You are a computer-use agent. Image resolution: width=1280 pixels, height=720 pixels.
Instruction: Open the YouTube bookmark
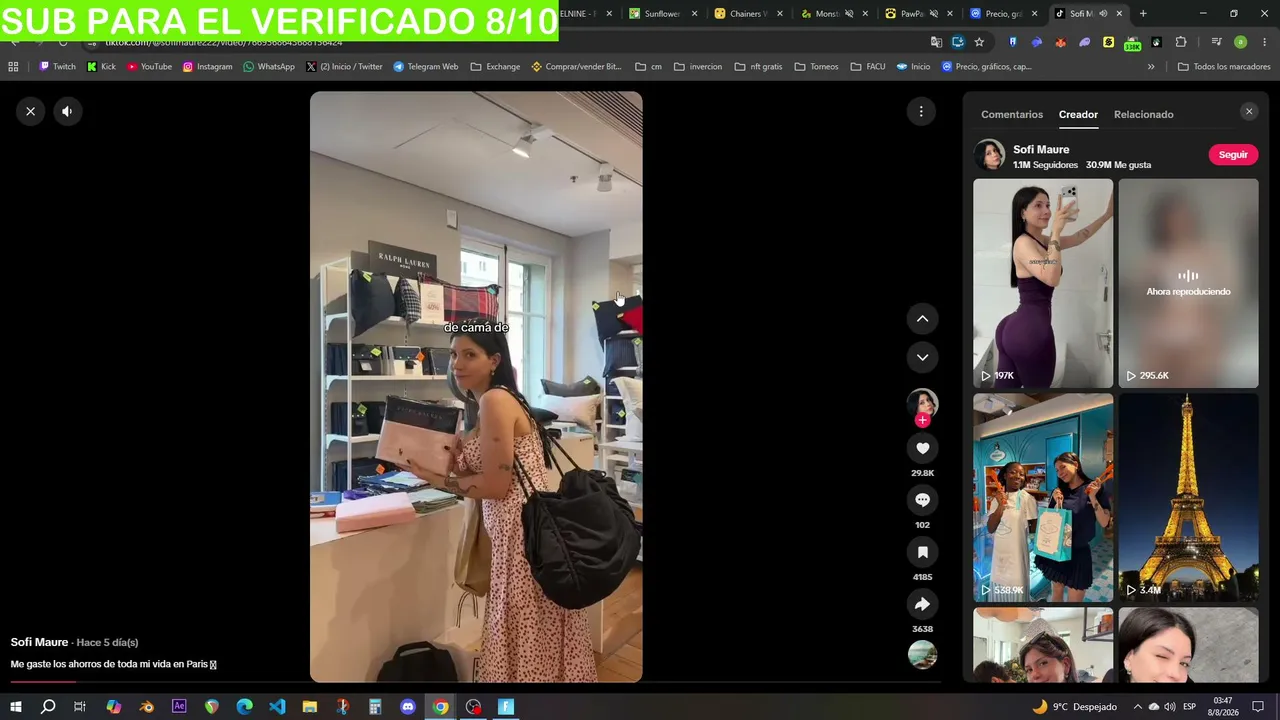click(x=149, y=67)
